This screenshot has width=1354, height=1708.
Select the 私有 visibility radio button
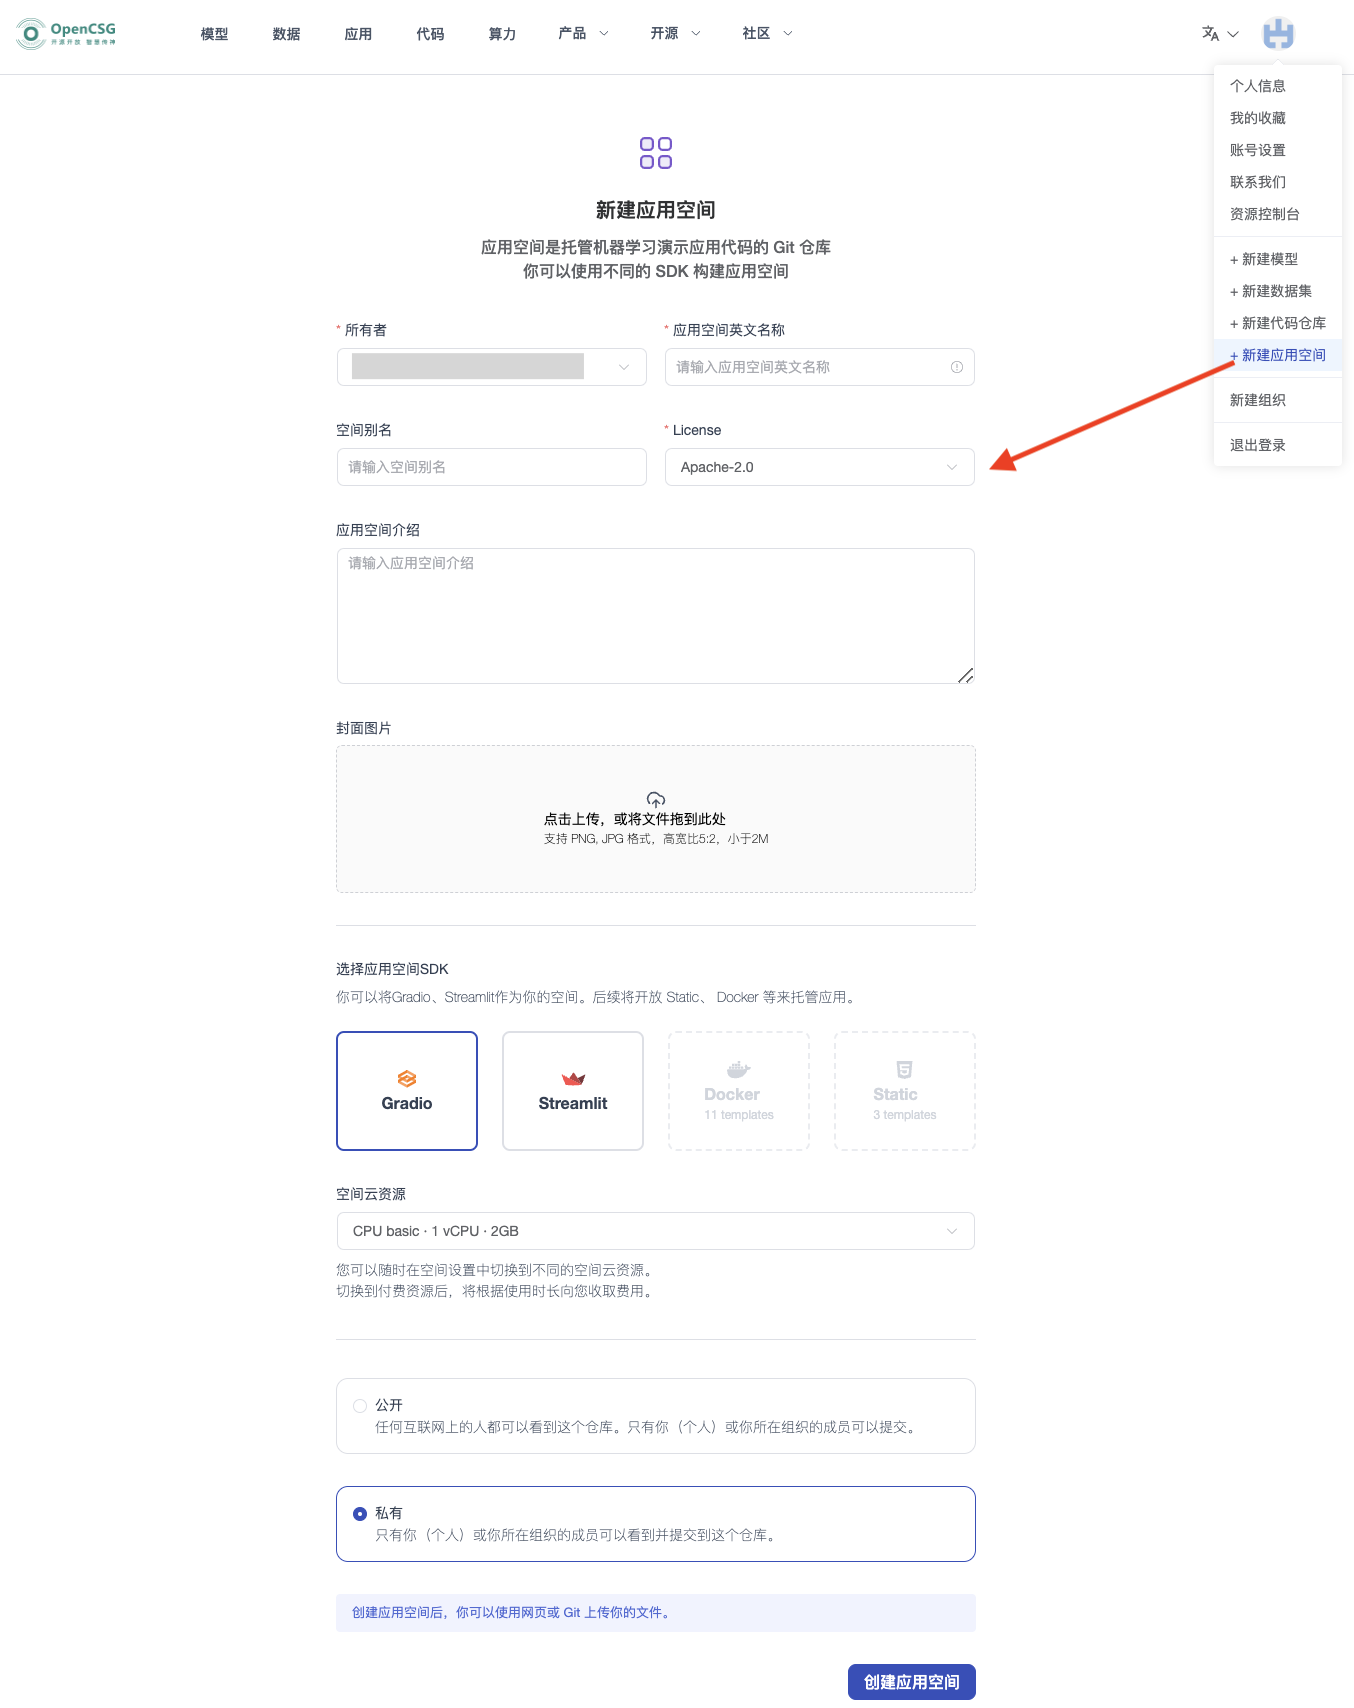360,1514
